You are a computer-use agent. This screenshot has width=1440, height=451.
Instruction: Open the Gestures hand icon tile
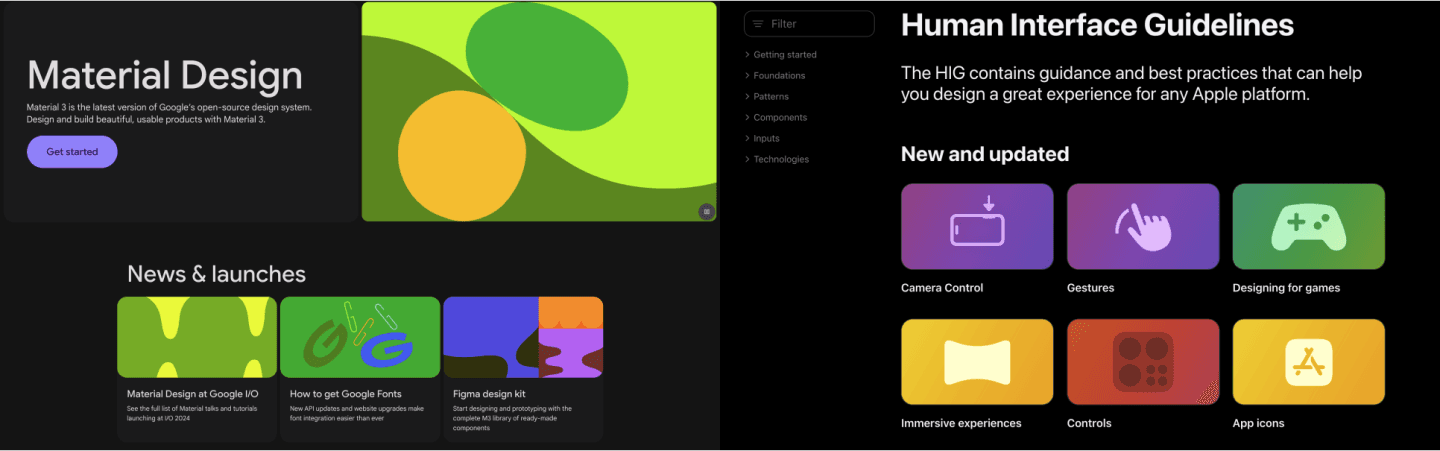1143,226
